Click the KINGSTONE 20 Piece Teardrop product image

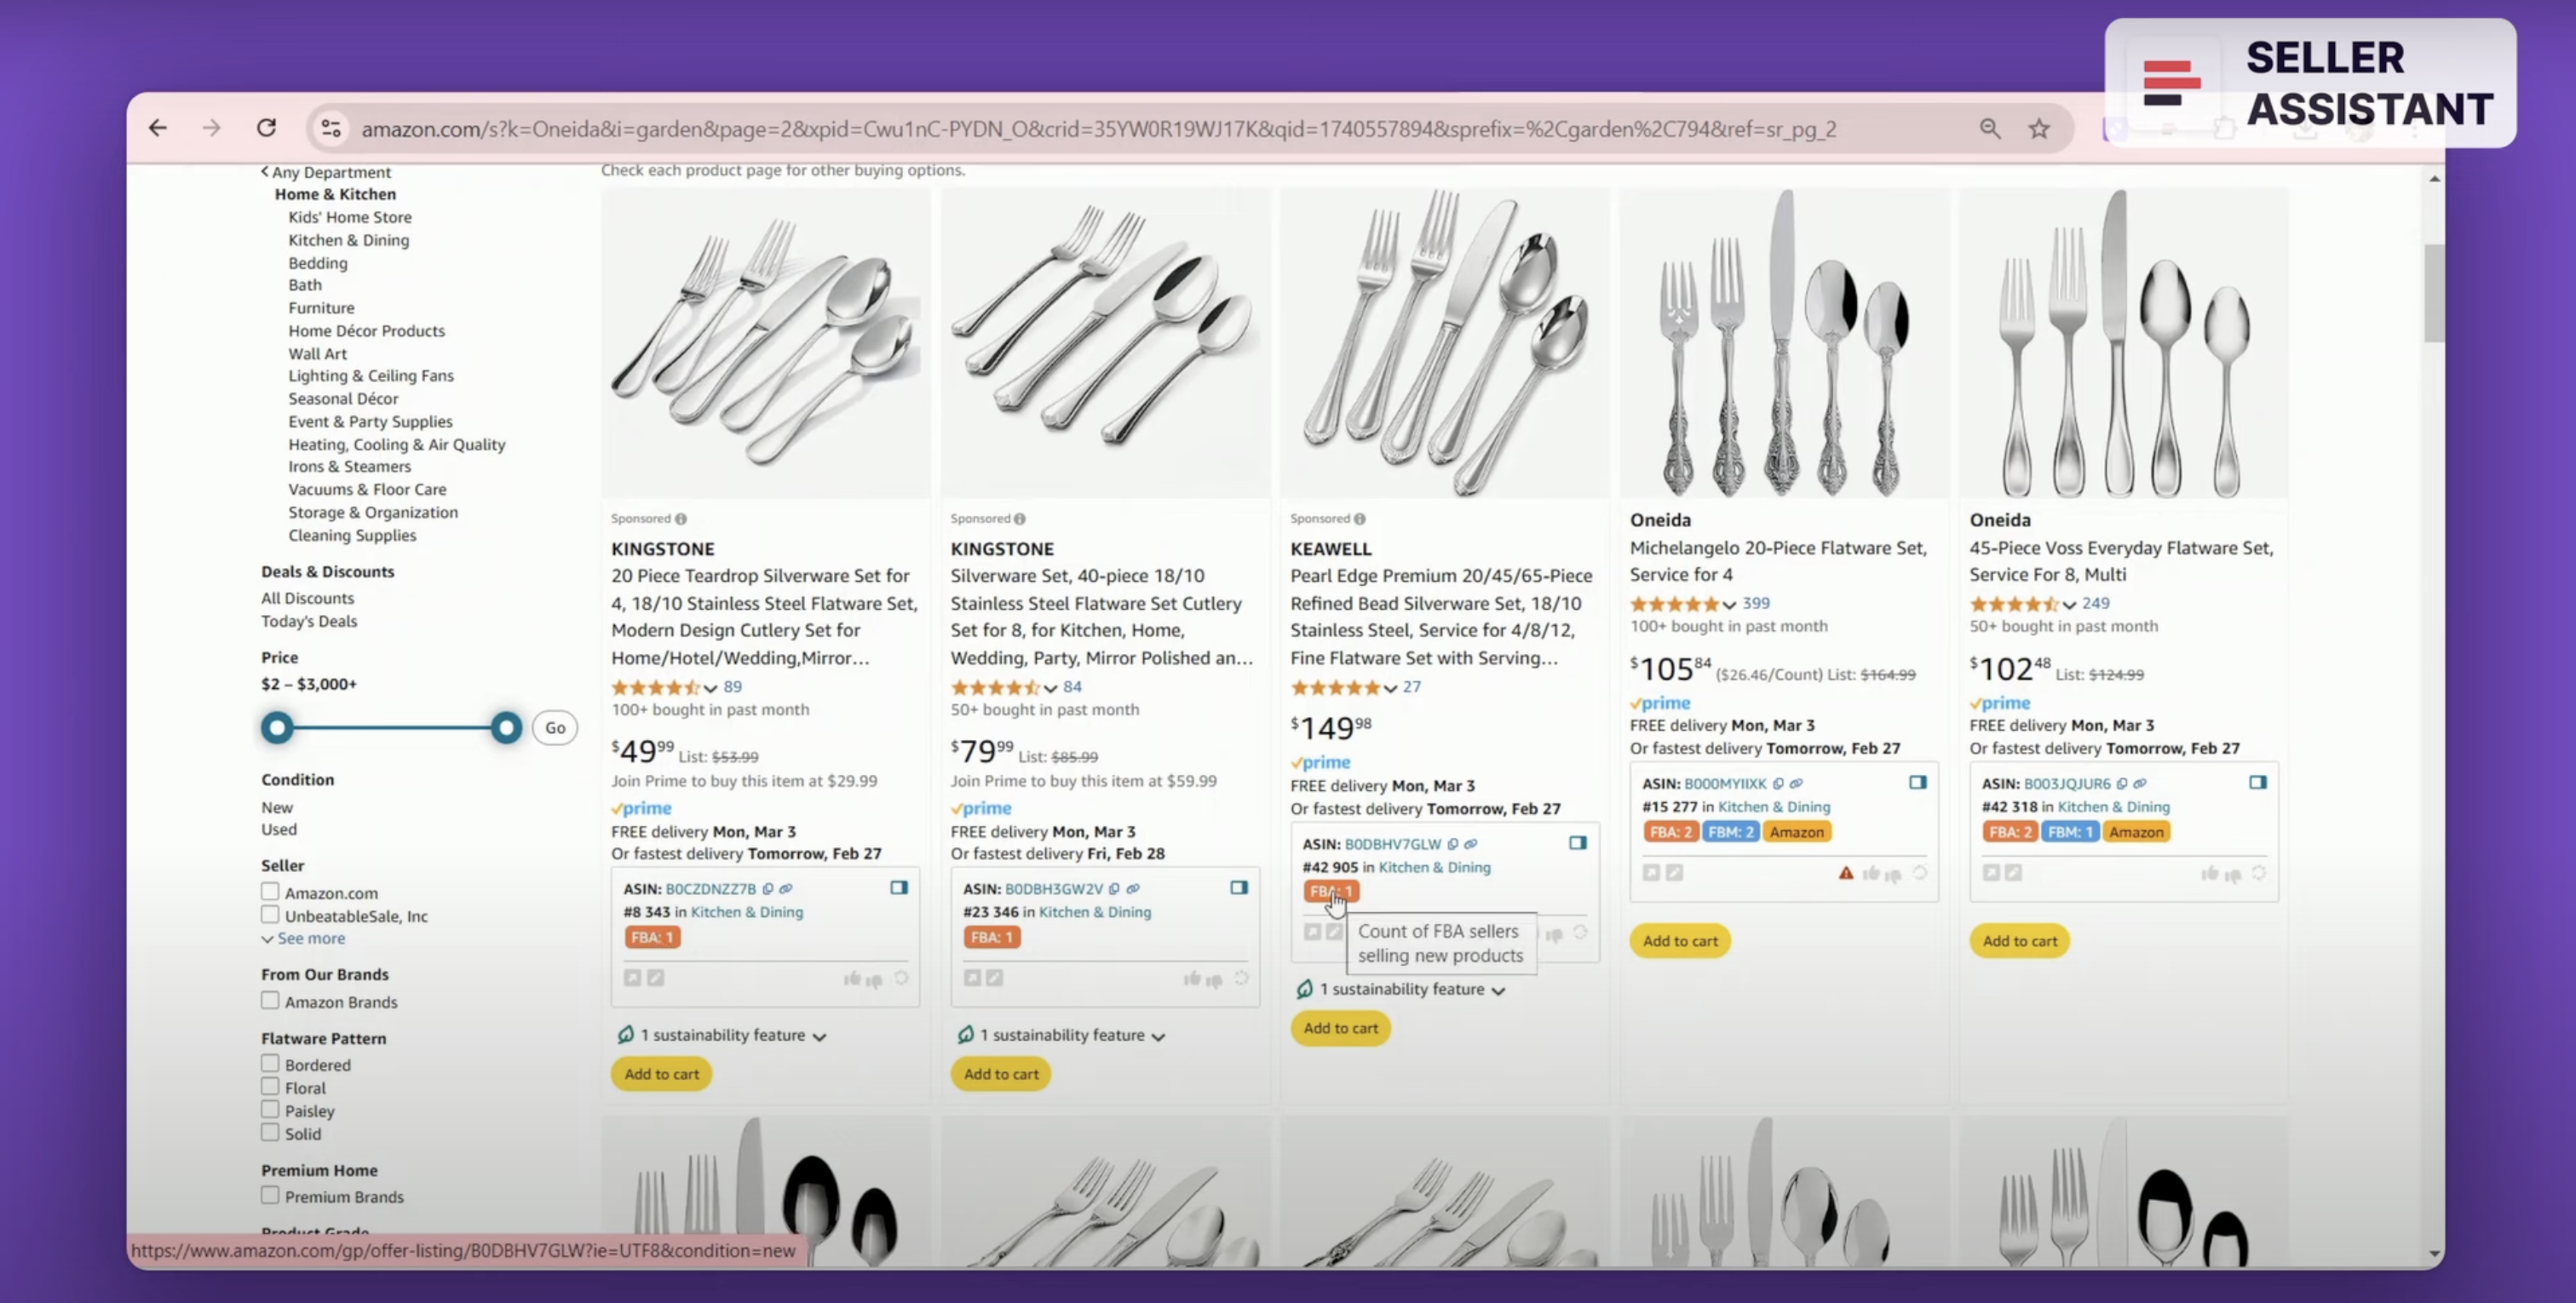tap(765, 343)
